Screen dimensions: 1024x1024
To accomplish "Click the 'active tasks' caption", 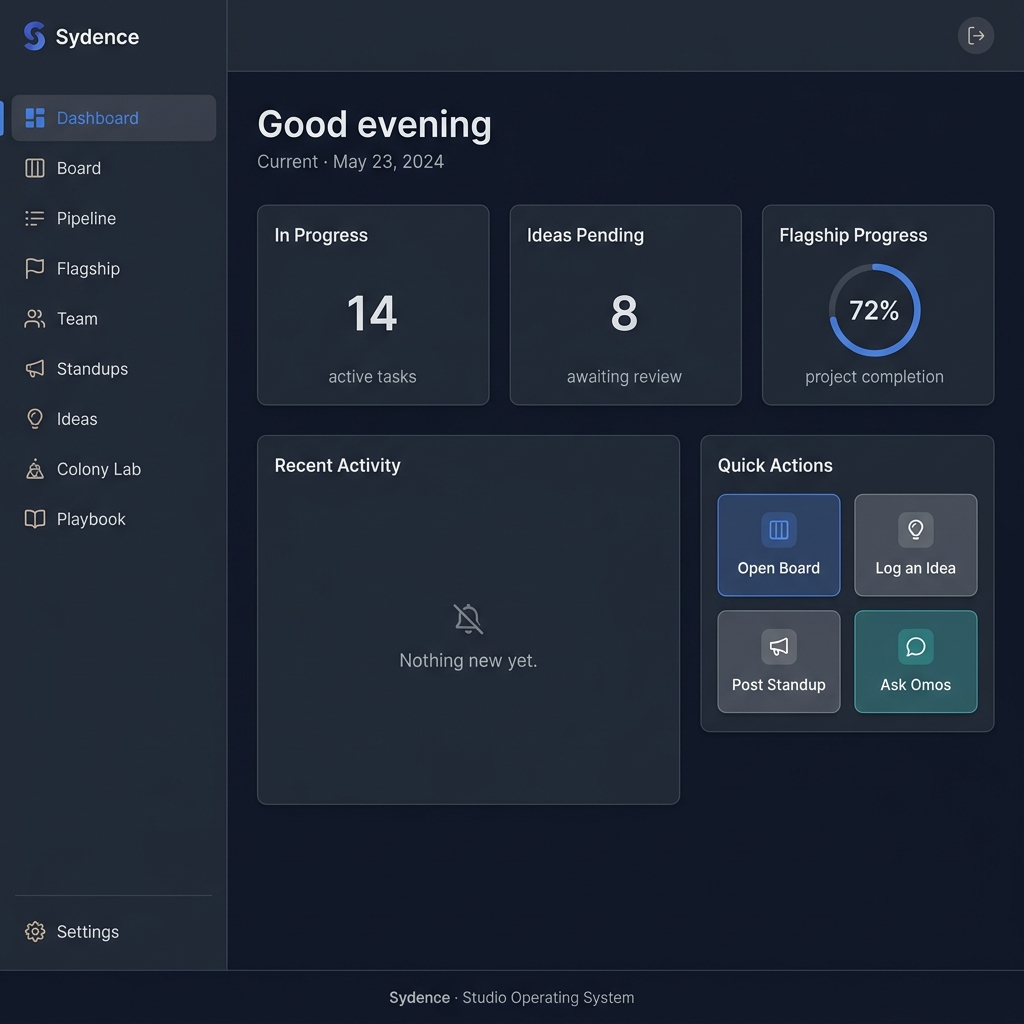I will 372,377.
